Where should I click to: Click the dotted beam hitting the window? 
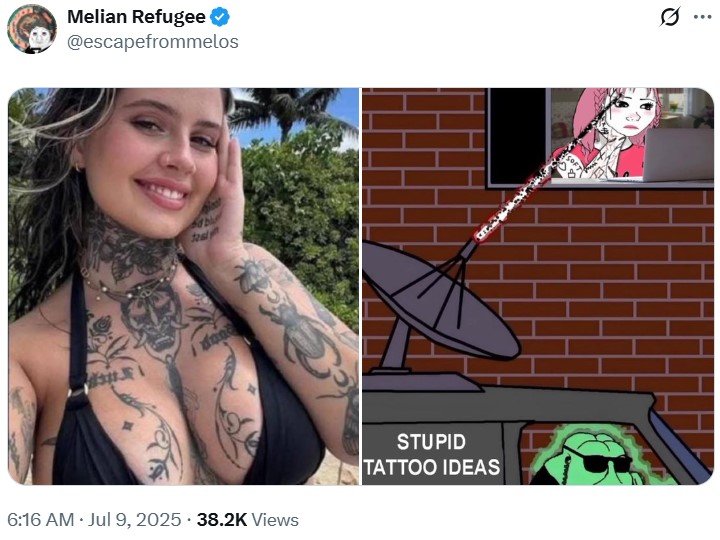pos(542,174)
